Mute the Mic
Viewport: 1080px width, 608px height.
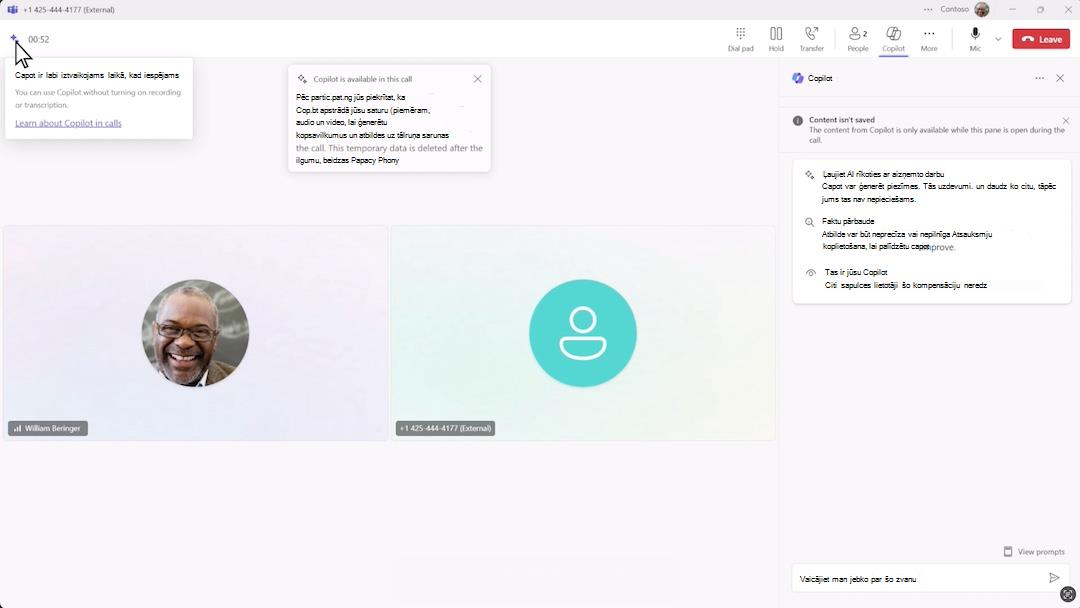tap(975, 39)
